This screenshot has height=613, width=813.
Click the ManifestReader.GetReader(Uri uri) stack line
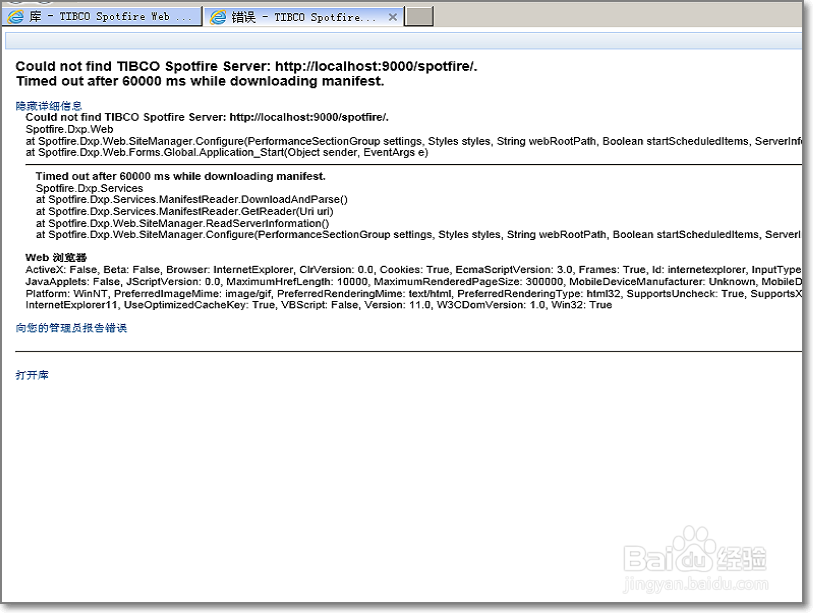[185, 212]
